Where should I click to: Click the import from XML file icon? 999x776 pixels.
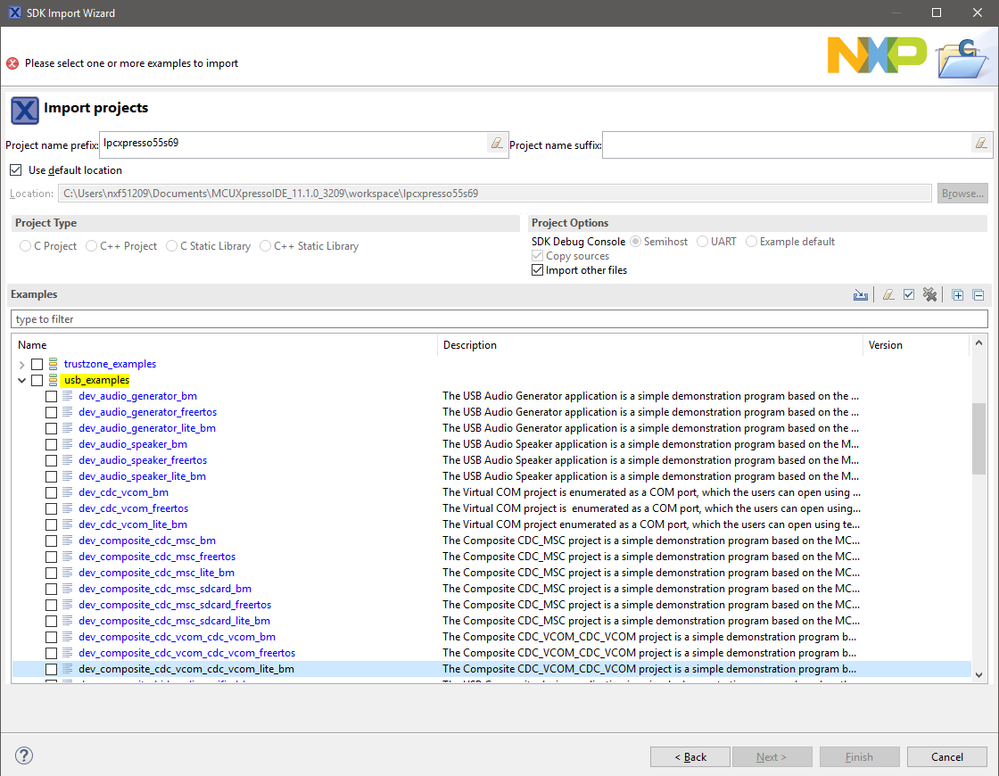tap(860, 295)
